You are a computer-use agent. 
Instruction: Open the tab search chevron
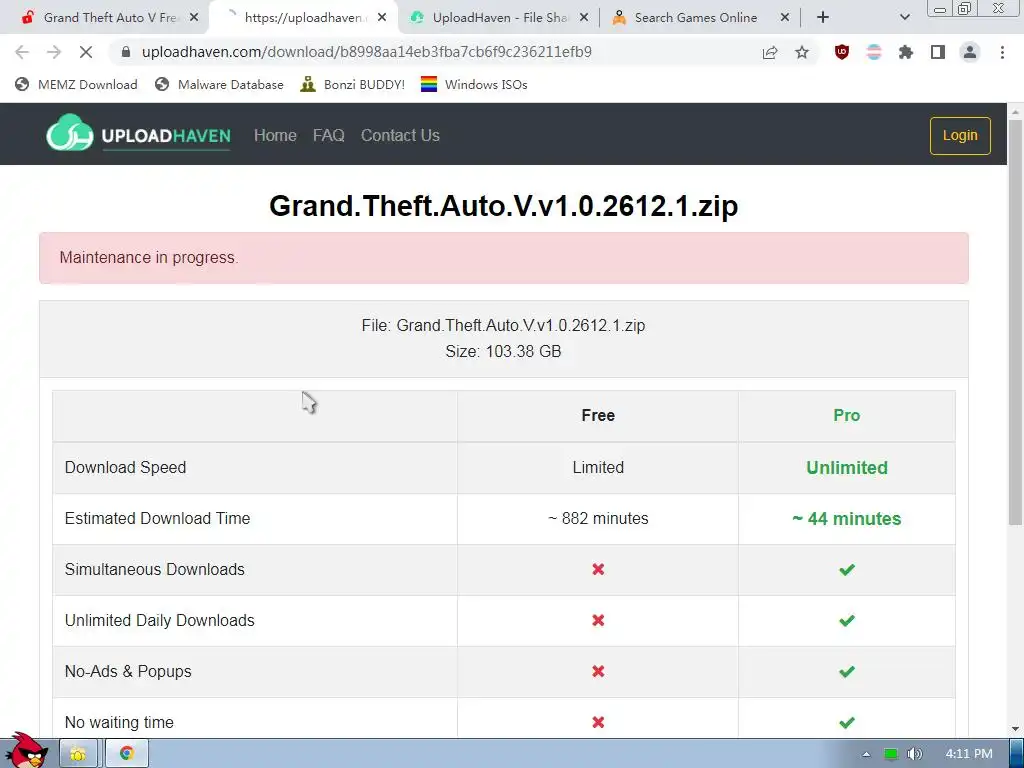coord(904,18)
